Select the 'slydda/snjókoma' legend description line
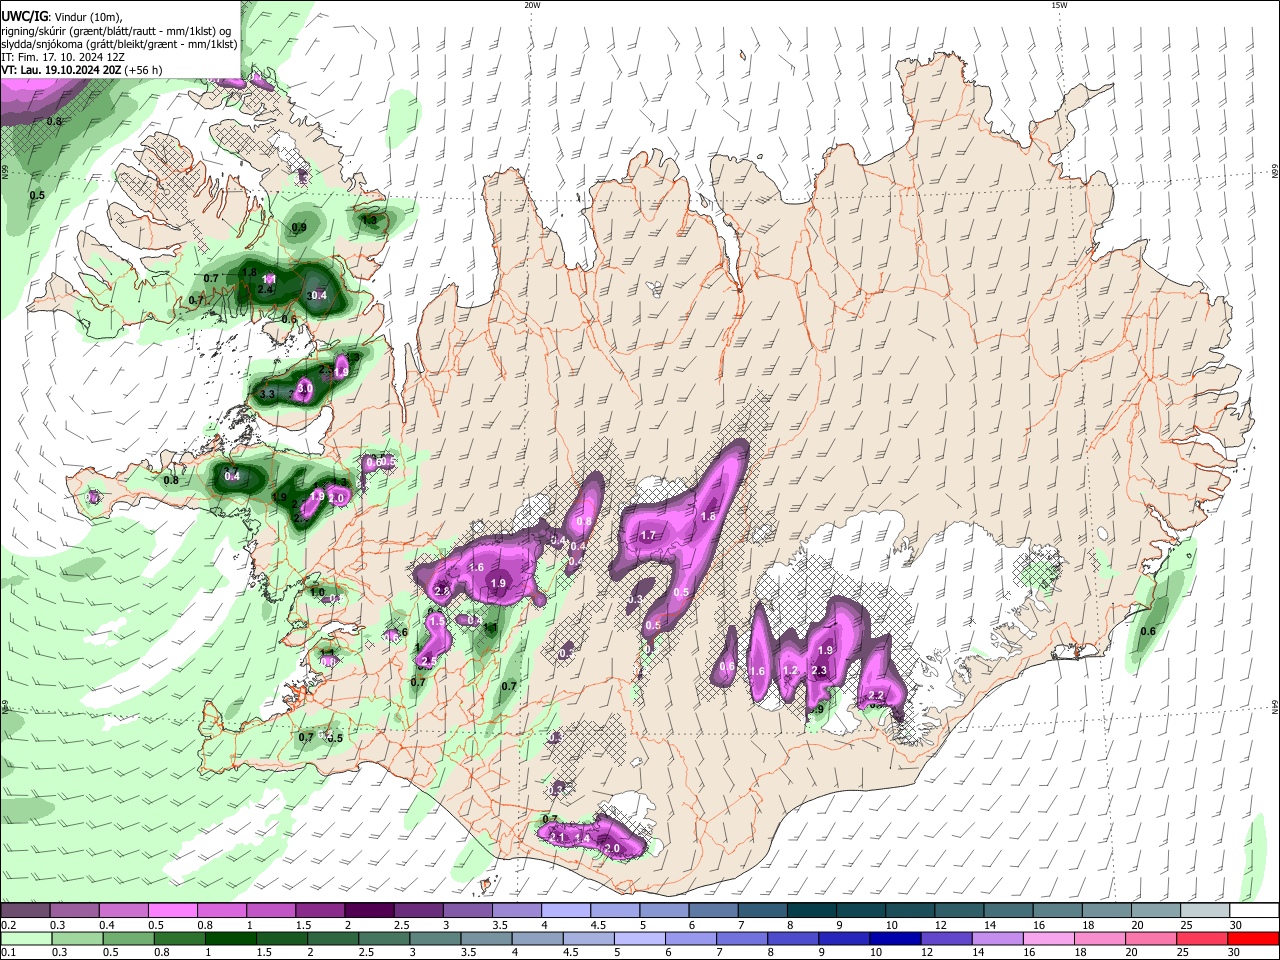 pyautogui.click(x=119, y=44)
